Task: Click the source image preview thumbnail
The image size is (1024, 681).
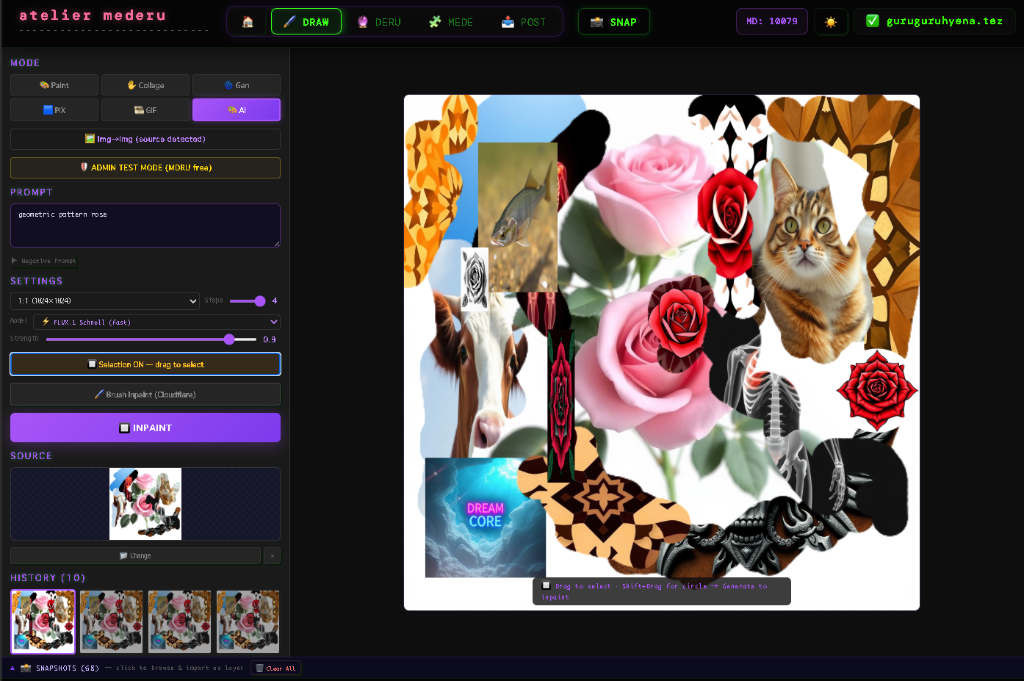Action: (x=145, y=503)
